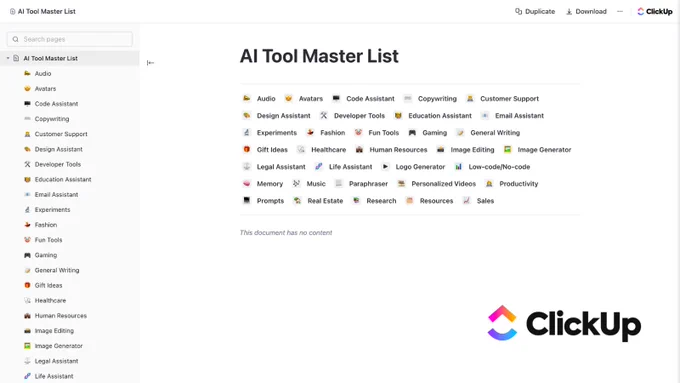Open Copywriting page in sidebar

(52, 119)
